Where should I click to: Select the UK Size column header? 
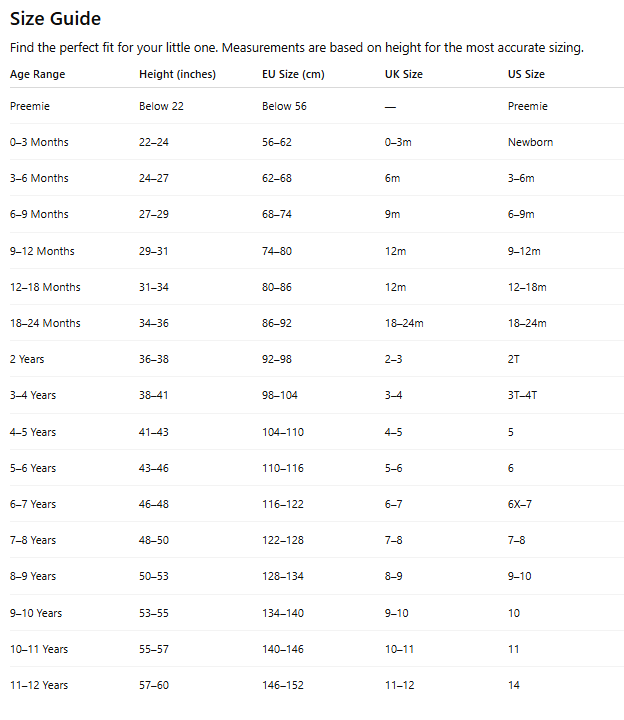[x=404, y=74]
